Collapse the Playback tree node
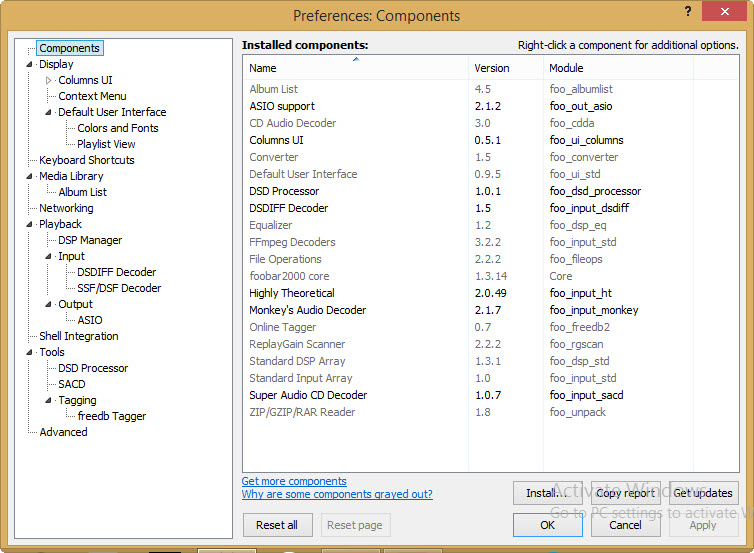Viewport: 754px width, 553px height. coord(29,225)
